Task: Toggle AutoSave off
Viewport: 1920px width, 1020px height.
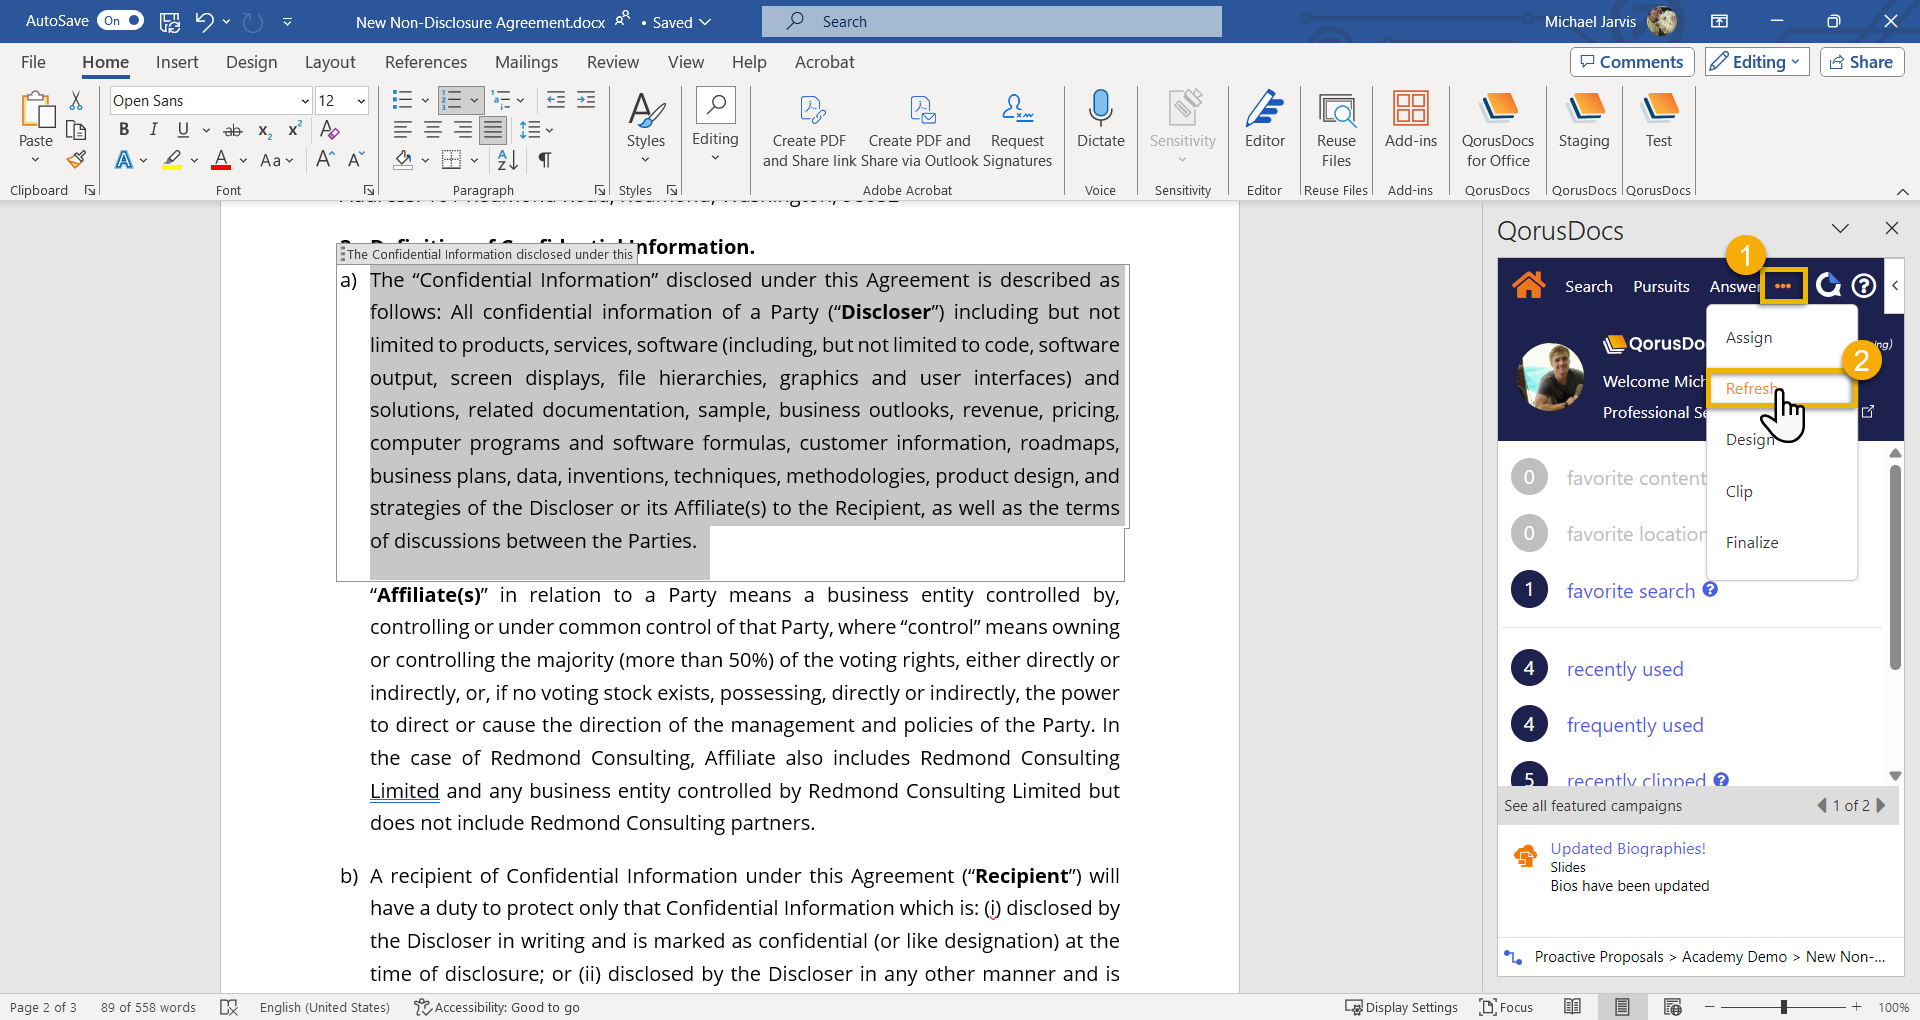Action: [x=120, y=21]
